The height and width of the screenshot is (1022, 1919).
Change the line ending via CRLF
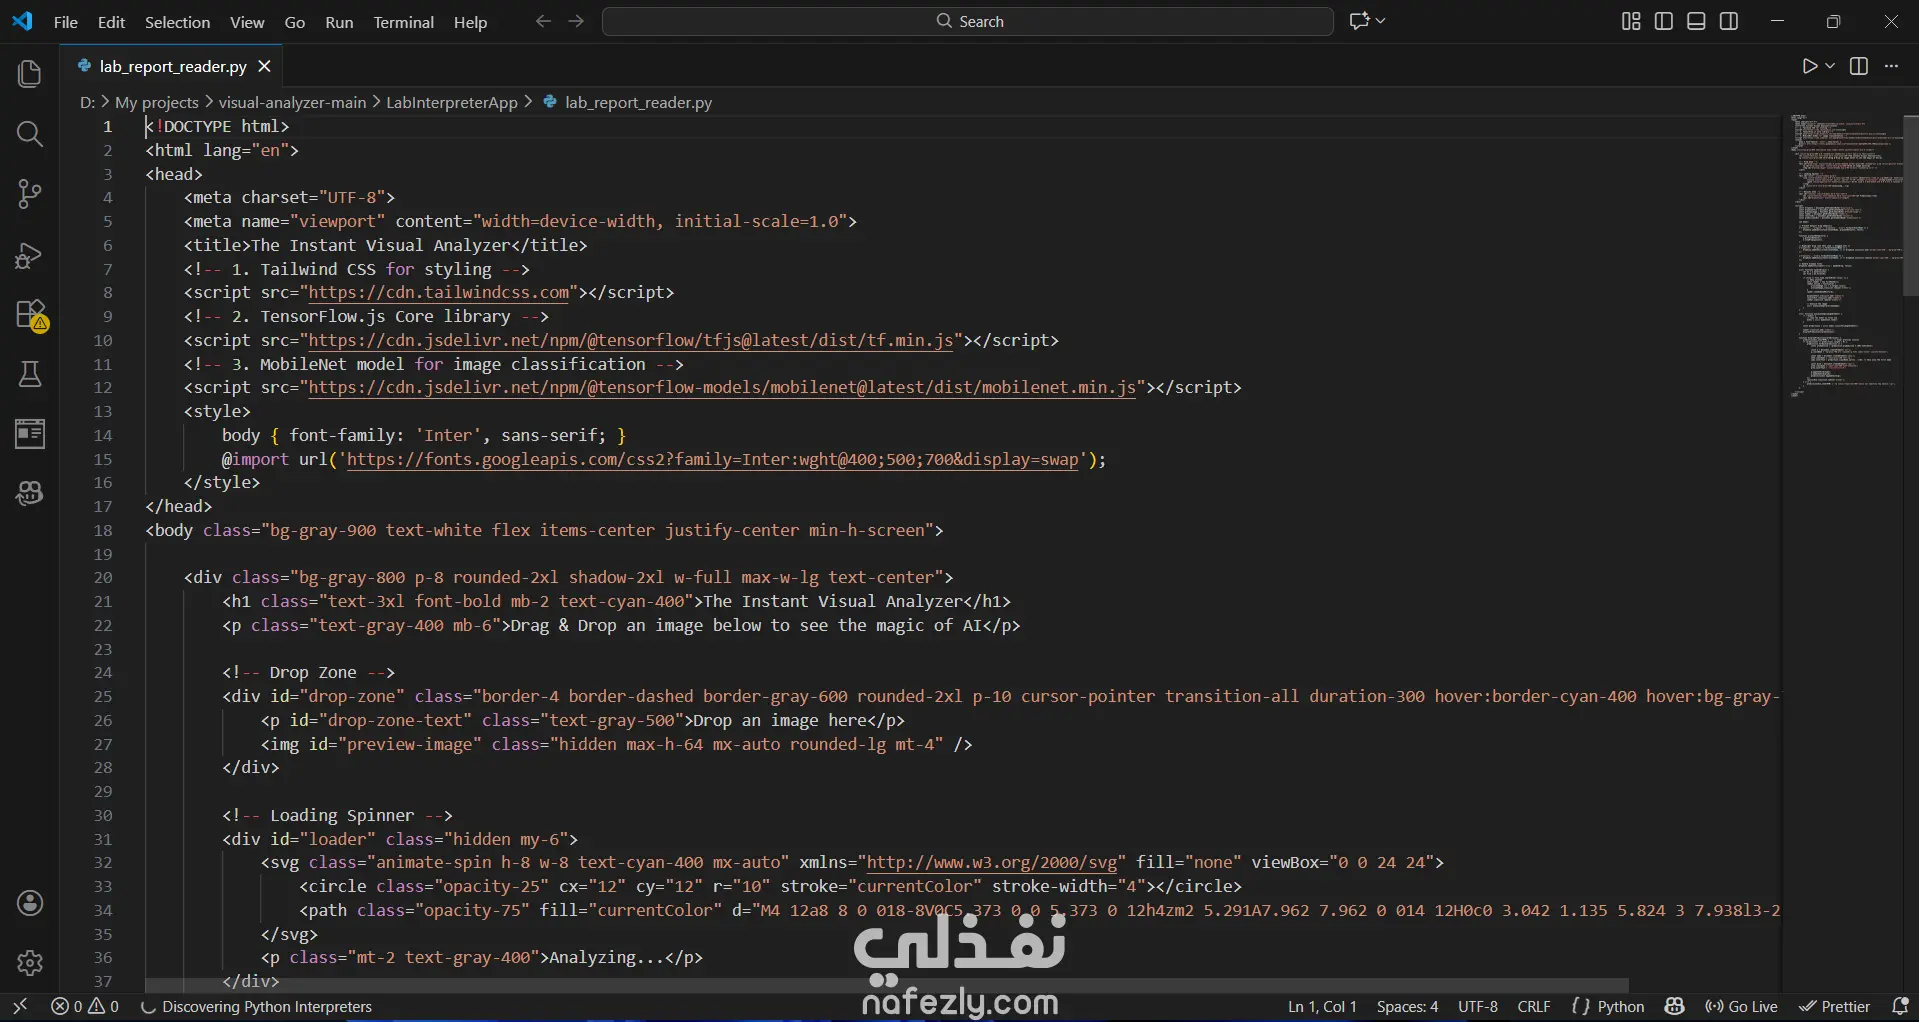(x=1534, y=1007)
